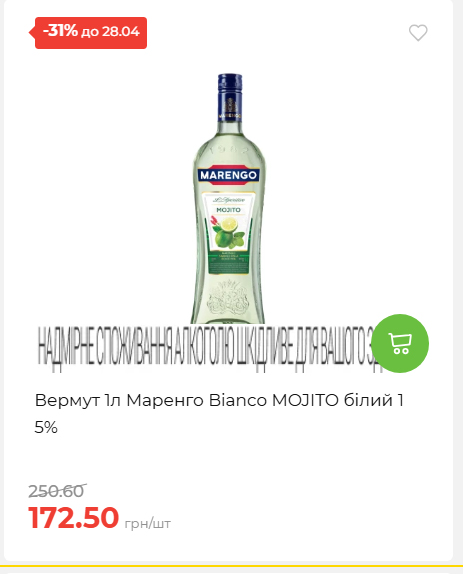Image resolution: width=463 pixels, height=574 pixels.
Task: Click the embossed 1982 on bottle neck
Action: coord(229,150)
